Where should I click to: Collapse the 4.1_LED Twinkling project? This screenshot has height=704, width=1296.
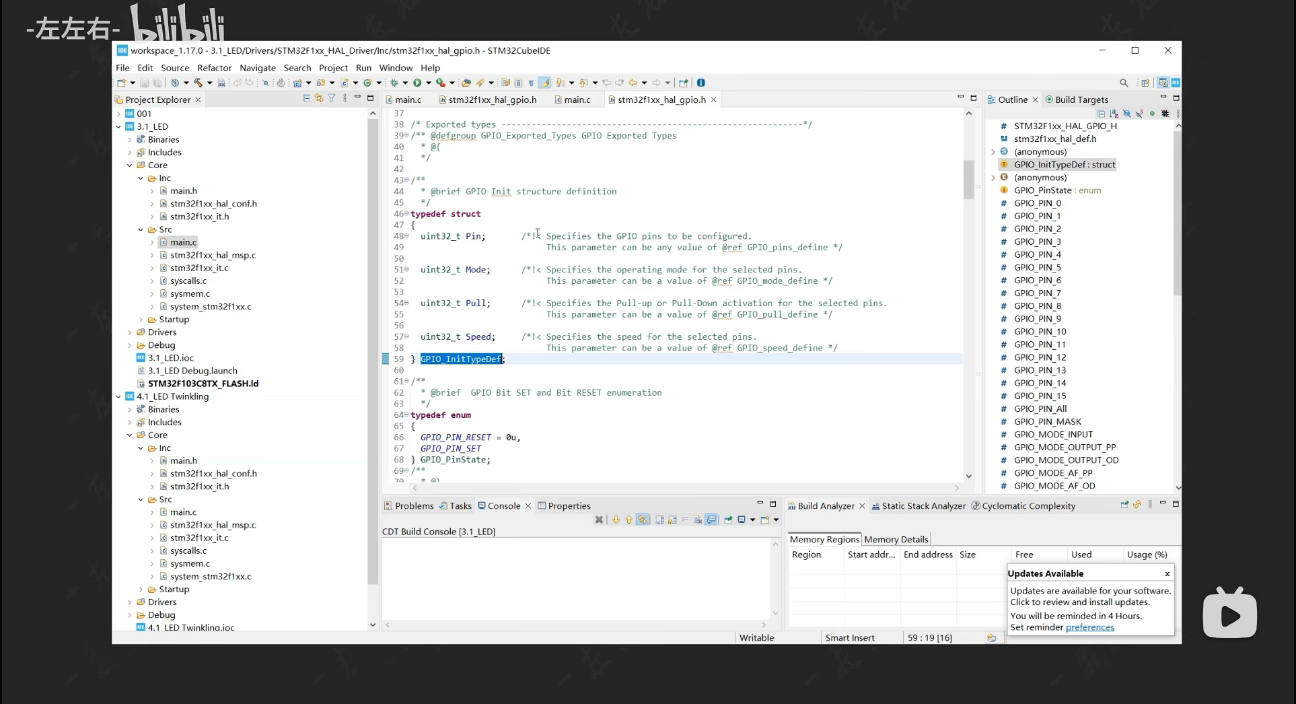pos(119,397)
